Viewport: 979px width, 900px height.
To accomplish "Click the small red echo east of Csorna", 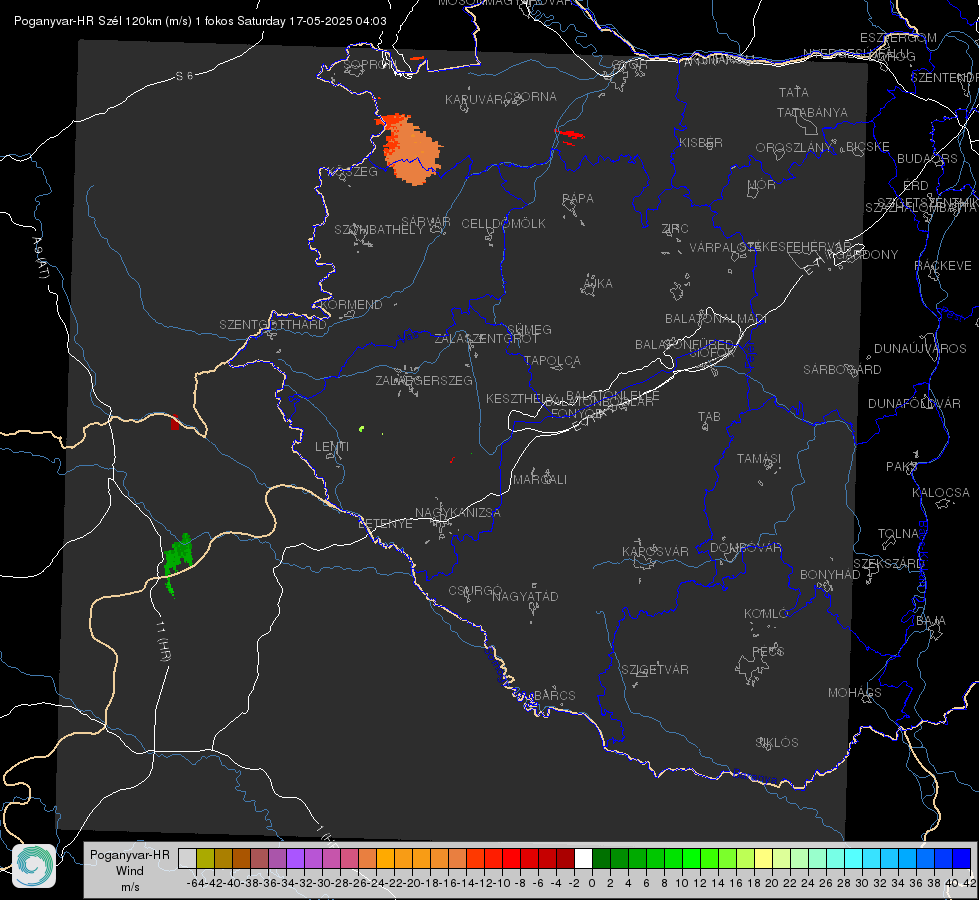I will coord(569,136).
